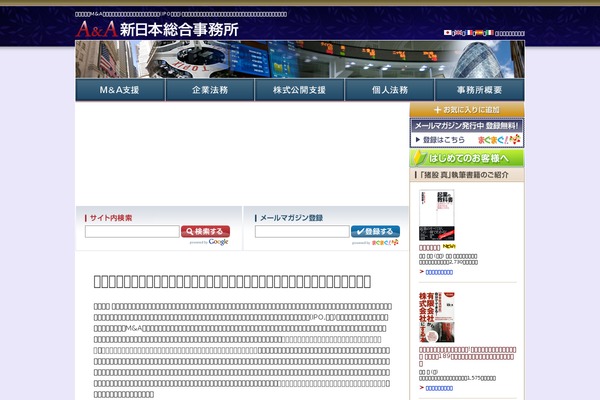Select the Japanese flag language icon
Image resolution: width=600 pixels, height=400 pixels.
(x=447, y=33)
